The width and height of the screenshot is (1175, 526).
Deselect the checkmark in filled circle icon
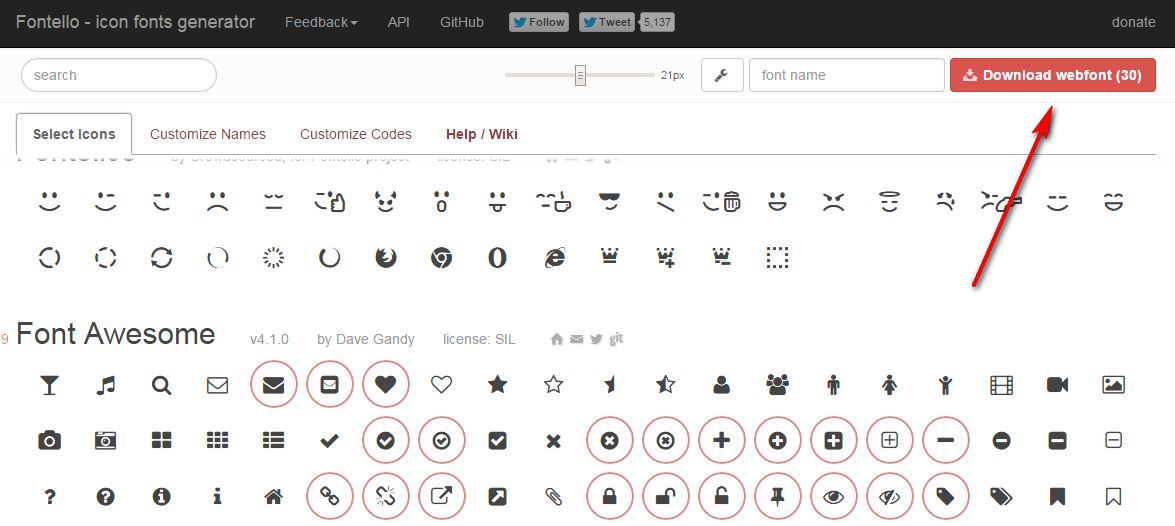385,441
